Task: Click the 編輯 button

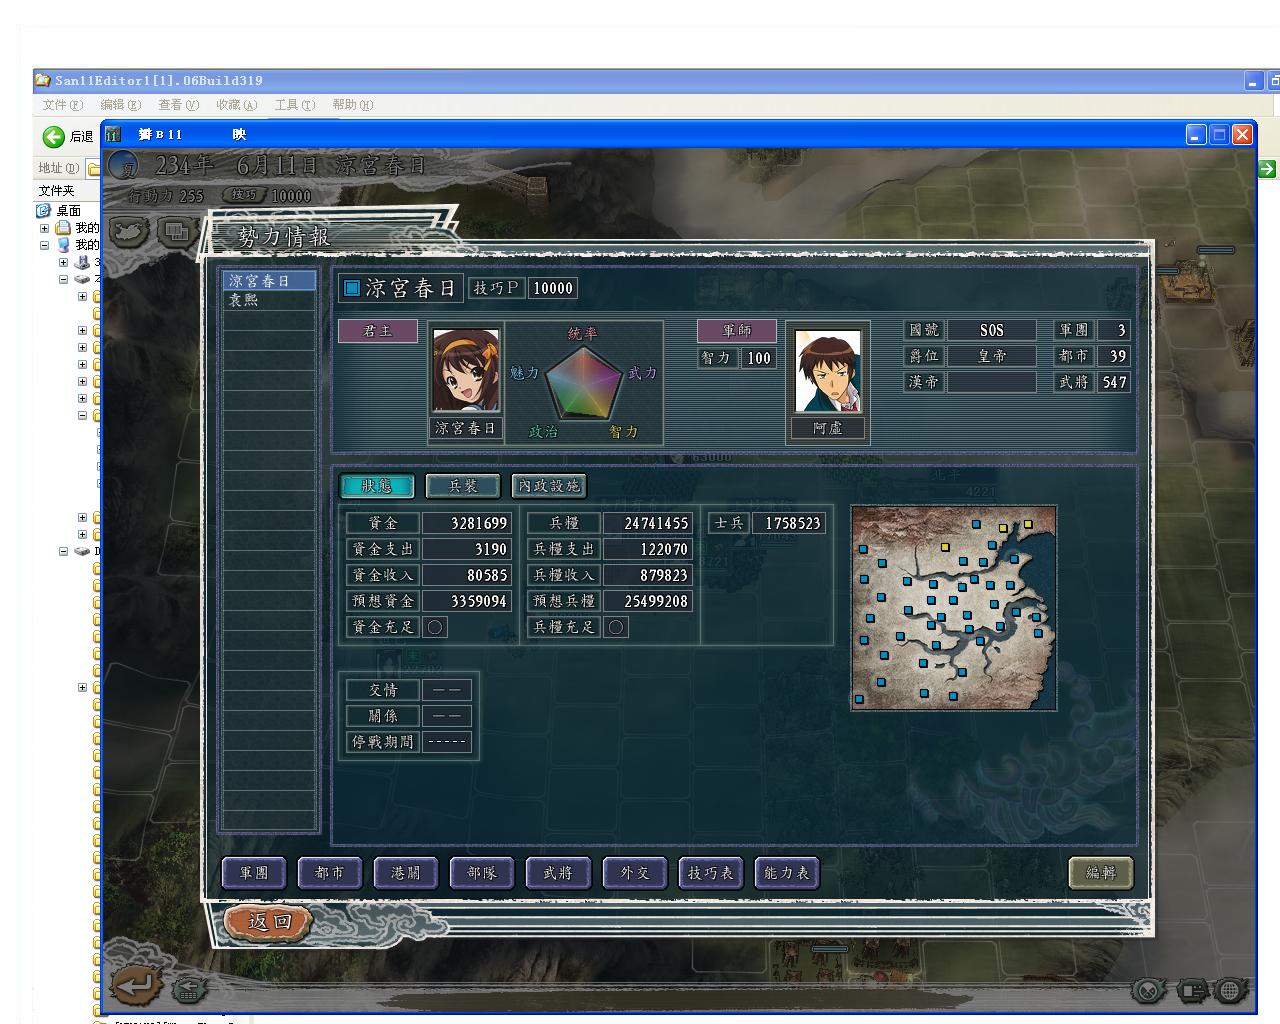Action: [1100, 873]
